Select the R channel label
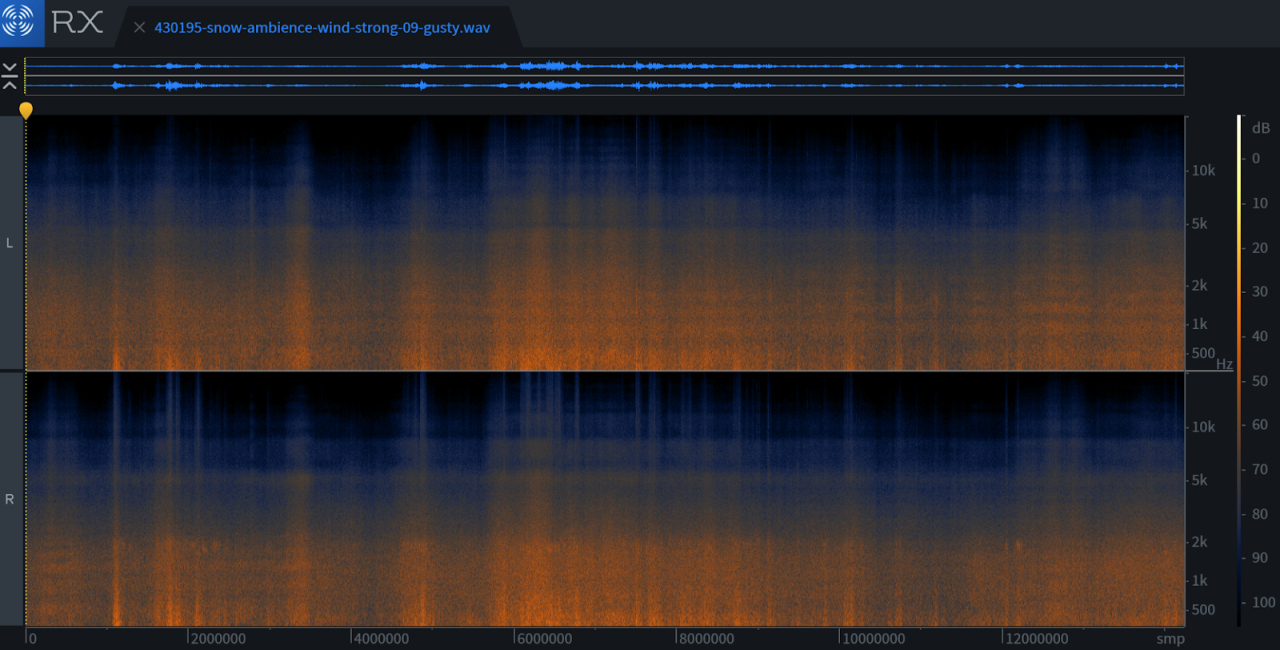The image size is (1280, 650). click(x=9, y=498)
